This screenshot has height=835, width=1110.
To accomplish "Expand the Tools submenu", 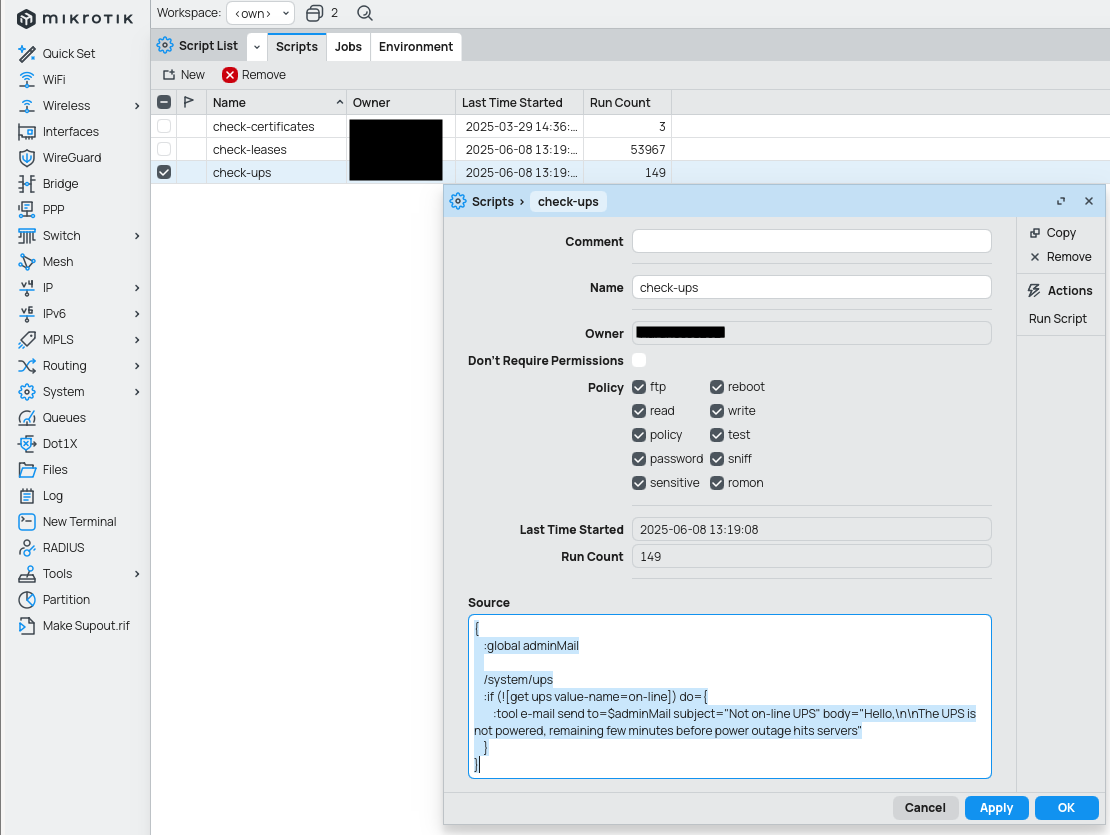I will click(137, 574).
